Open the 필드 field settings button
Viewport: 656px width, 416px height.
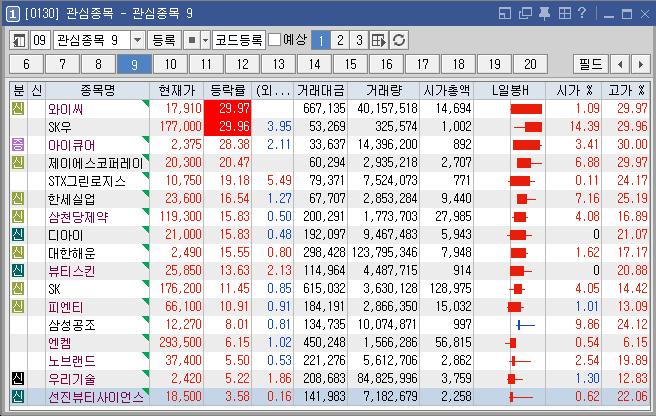click(591, 64)
